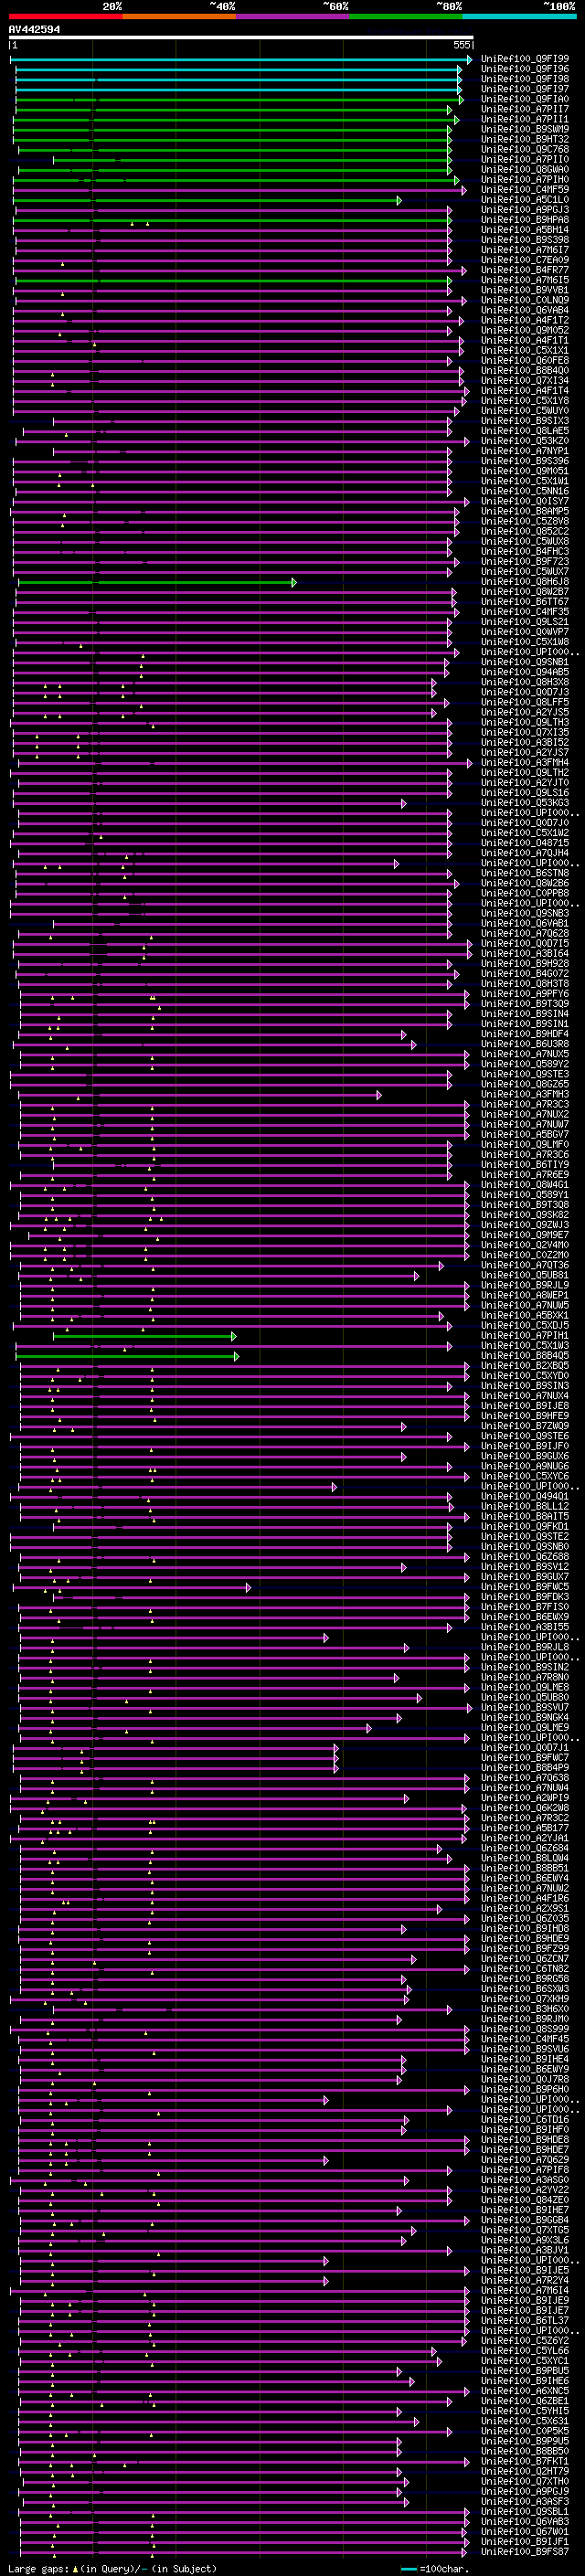Select the UniRef100_Q53KZ0 label

point(525,441)
